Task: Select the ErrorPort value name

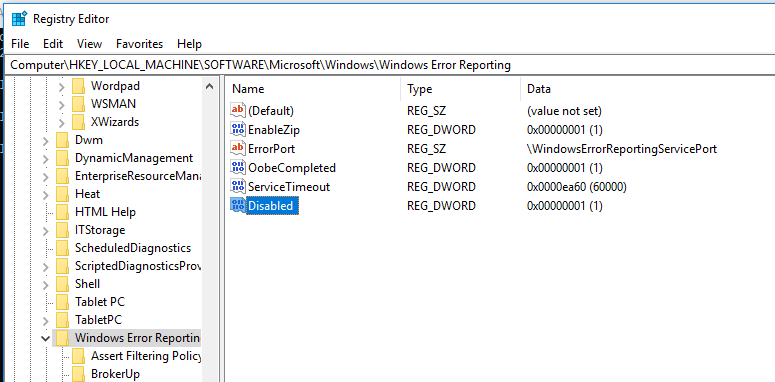Action: [x=271, y=149]
